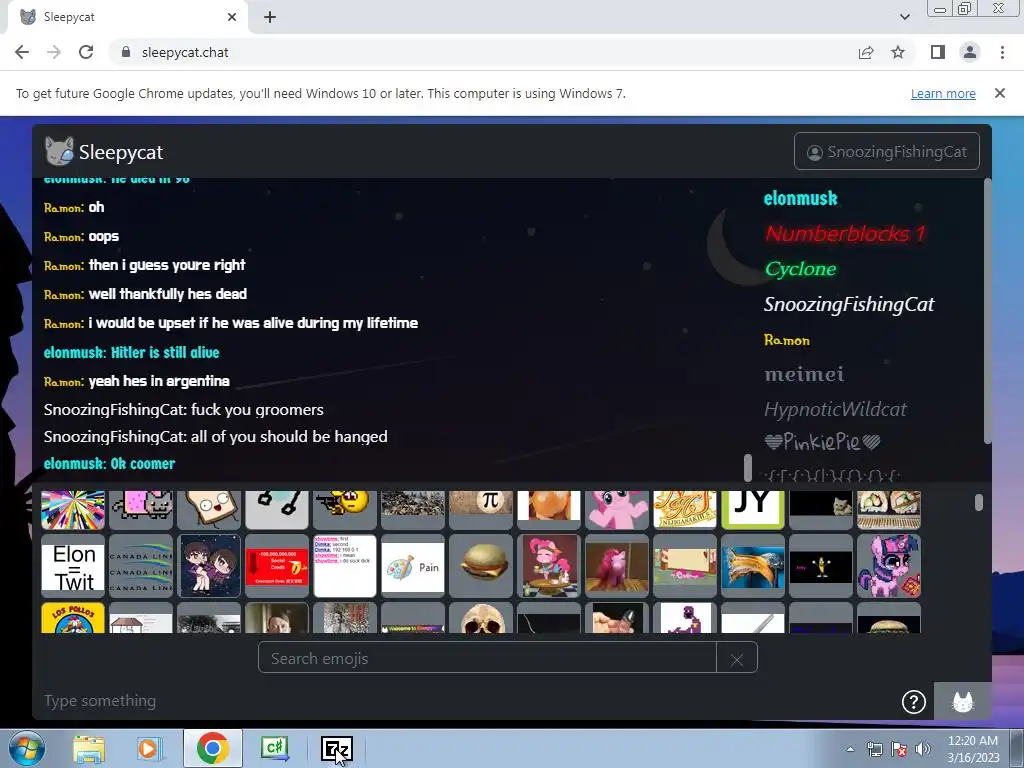
Task: Open the help question mark icon
Action: [x=914, y=702]
